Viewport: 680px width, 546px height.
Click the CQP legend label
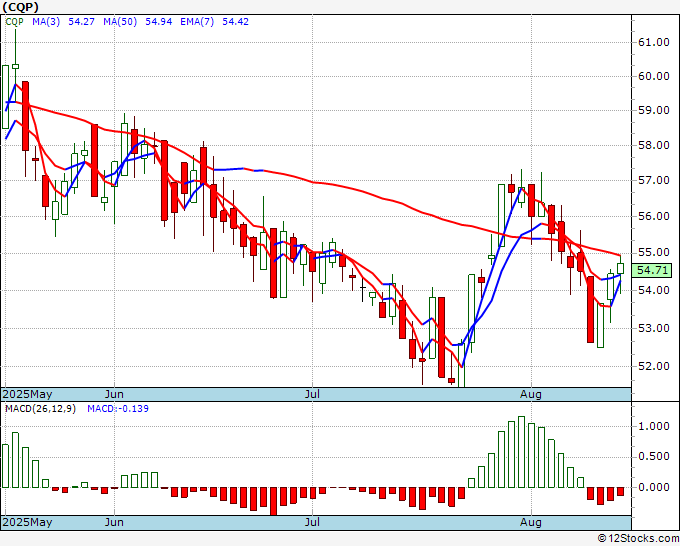point(15,22)
